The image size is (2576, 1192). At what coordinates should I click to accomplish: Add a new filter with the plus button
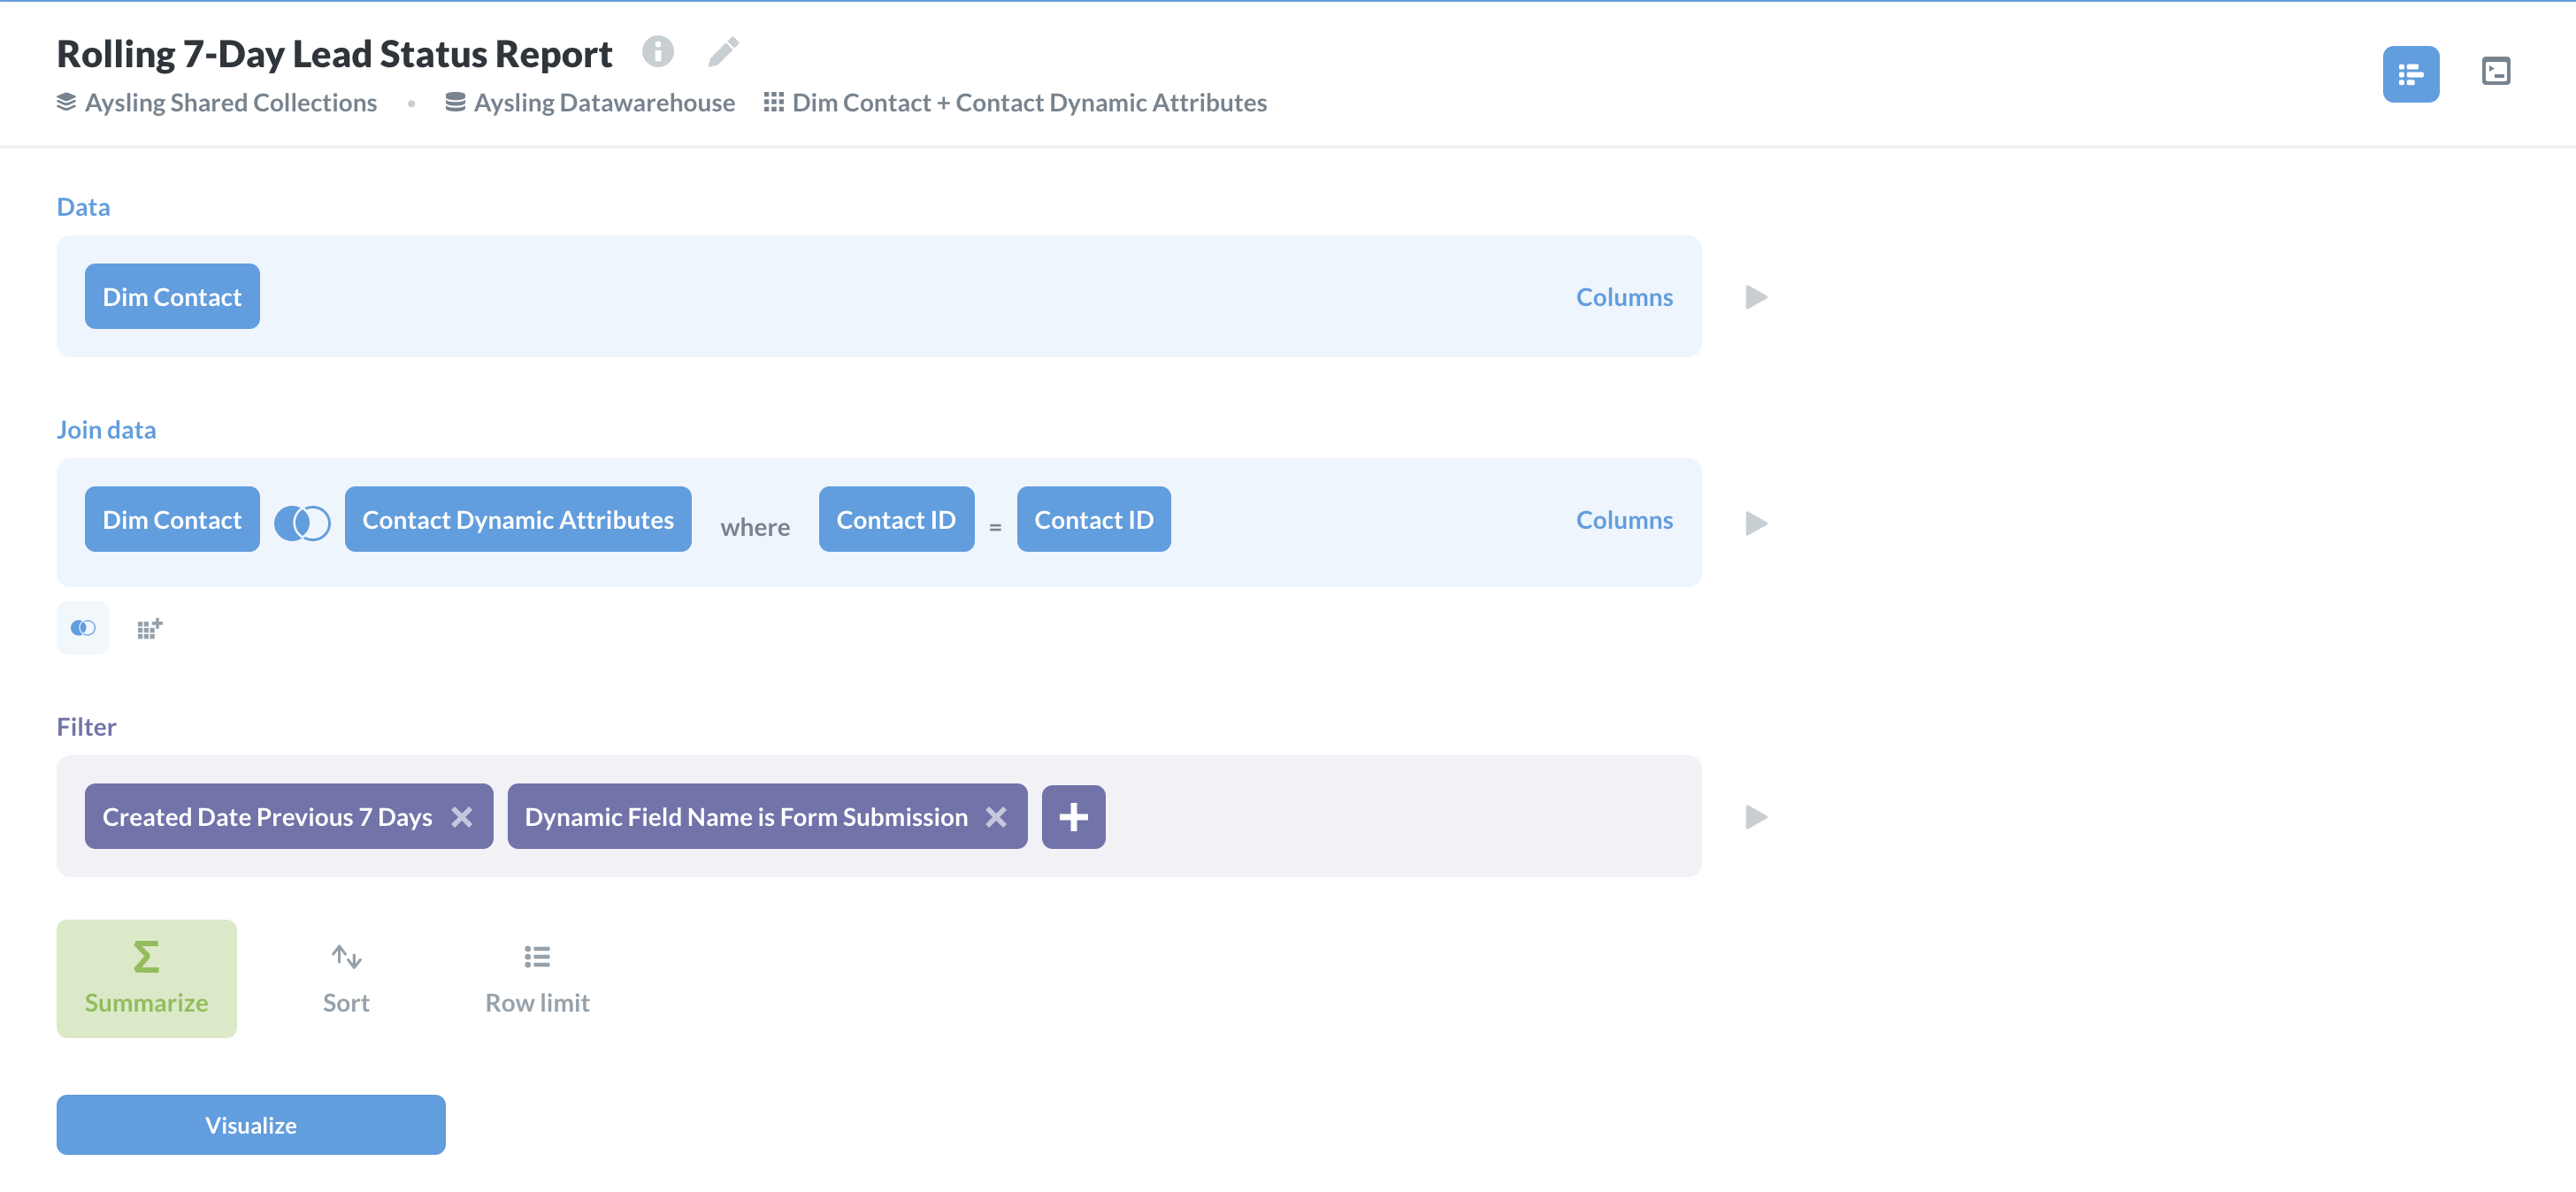click(x=1073, y=817)
